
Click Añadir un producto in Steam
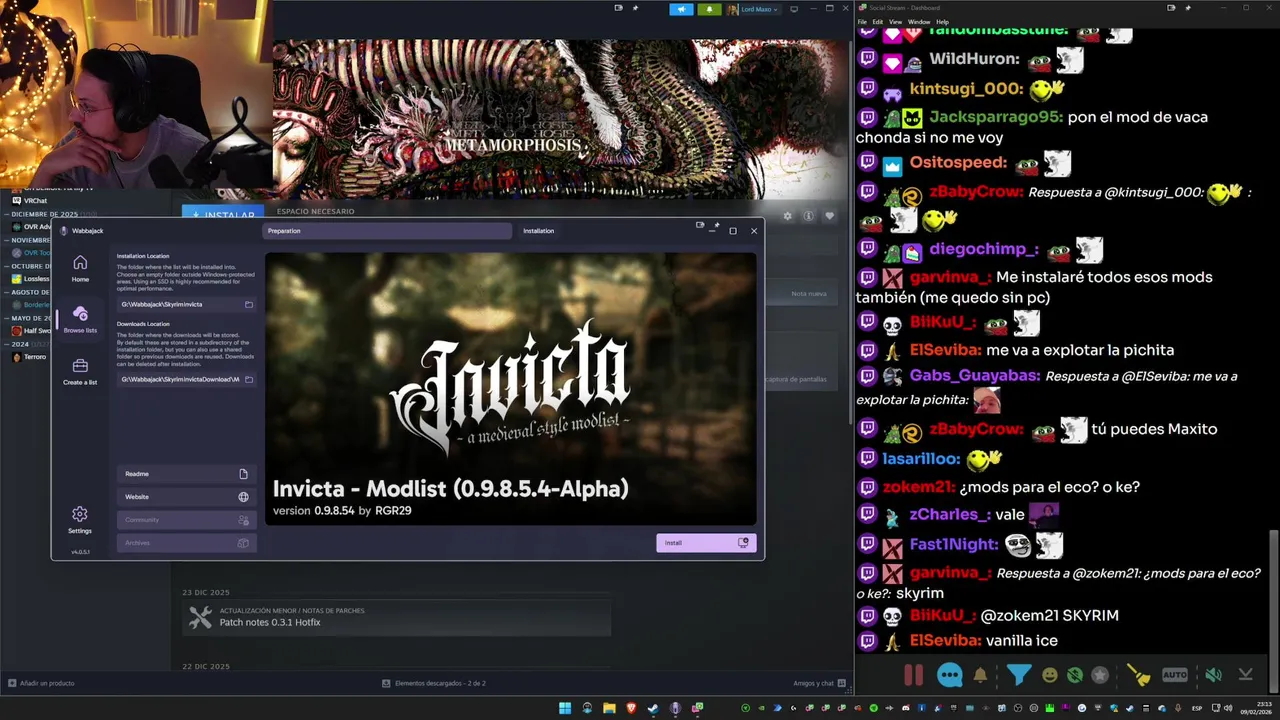[x=41, y=683]
